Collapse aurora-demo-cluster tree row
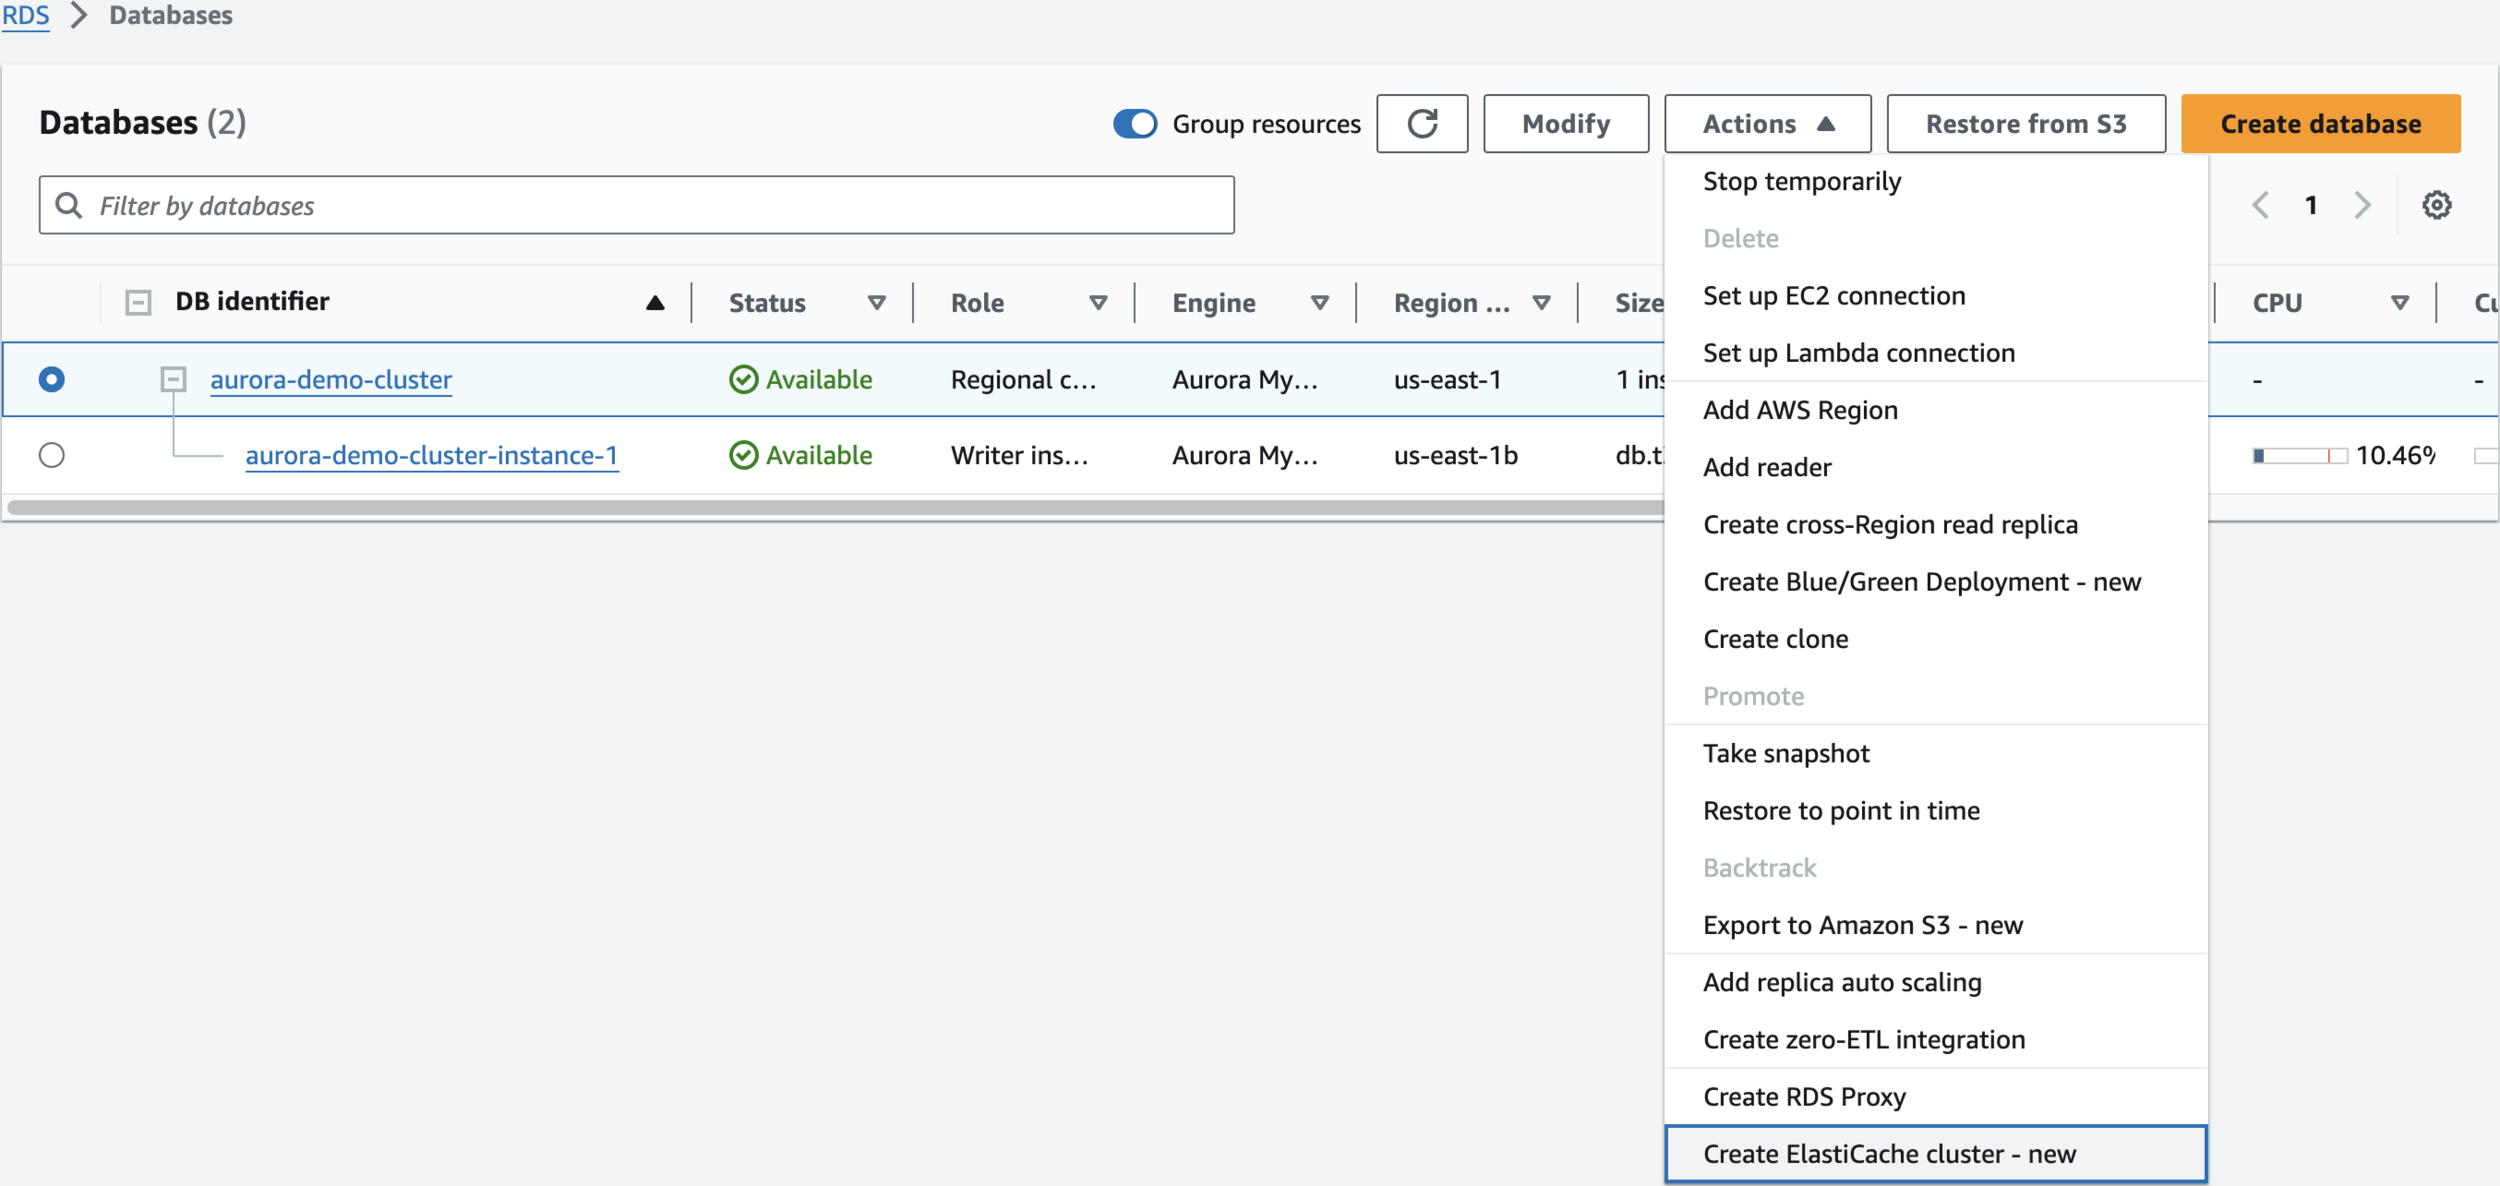 tap(174, 379)
